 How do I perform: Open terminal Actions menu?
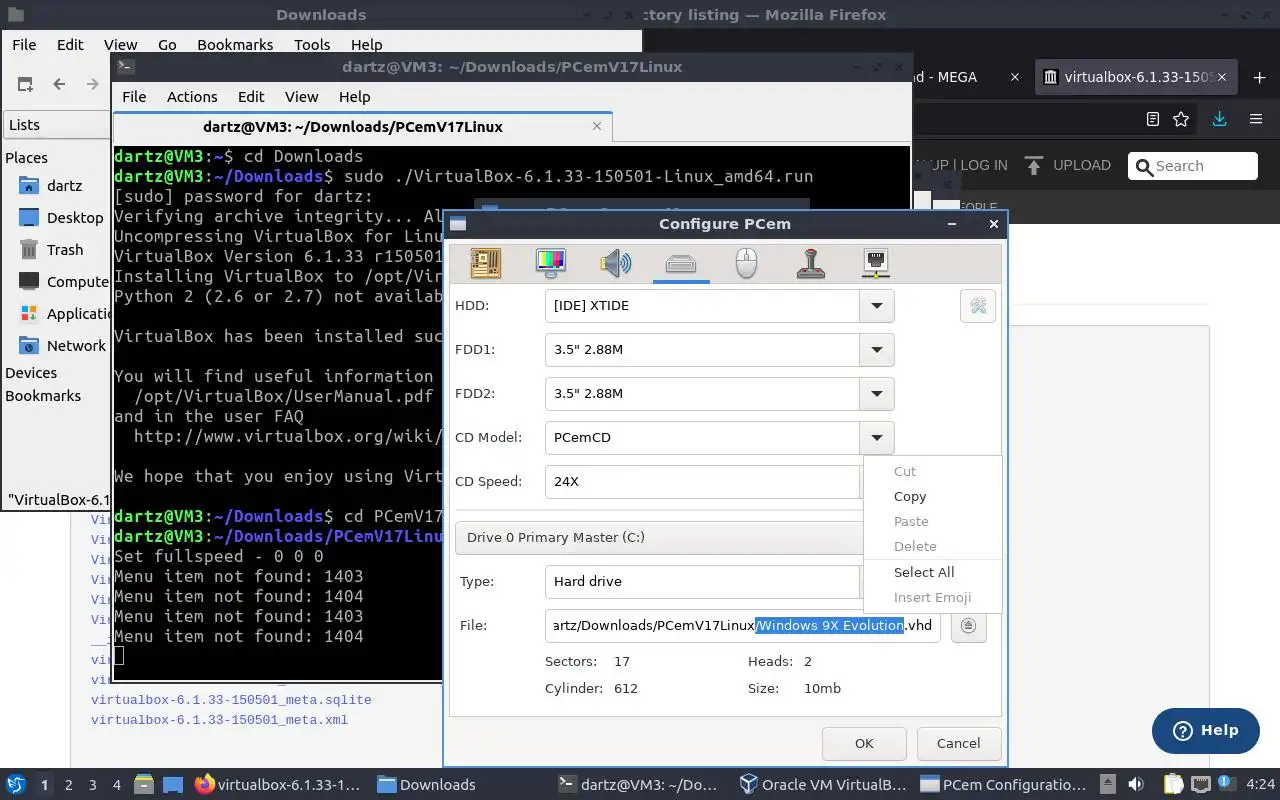pos(192,97)
